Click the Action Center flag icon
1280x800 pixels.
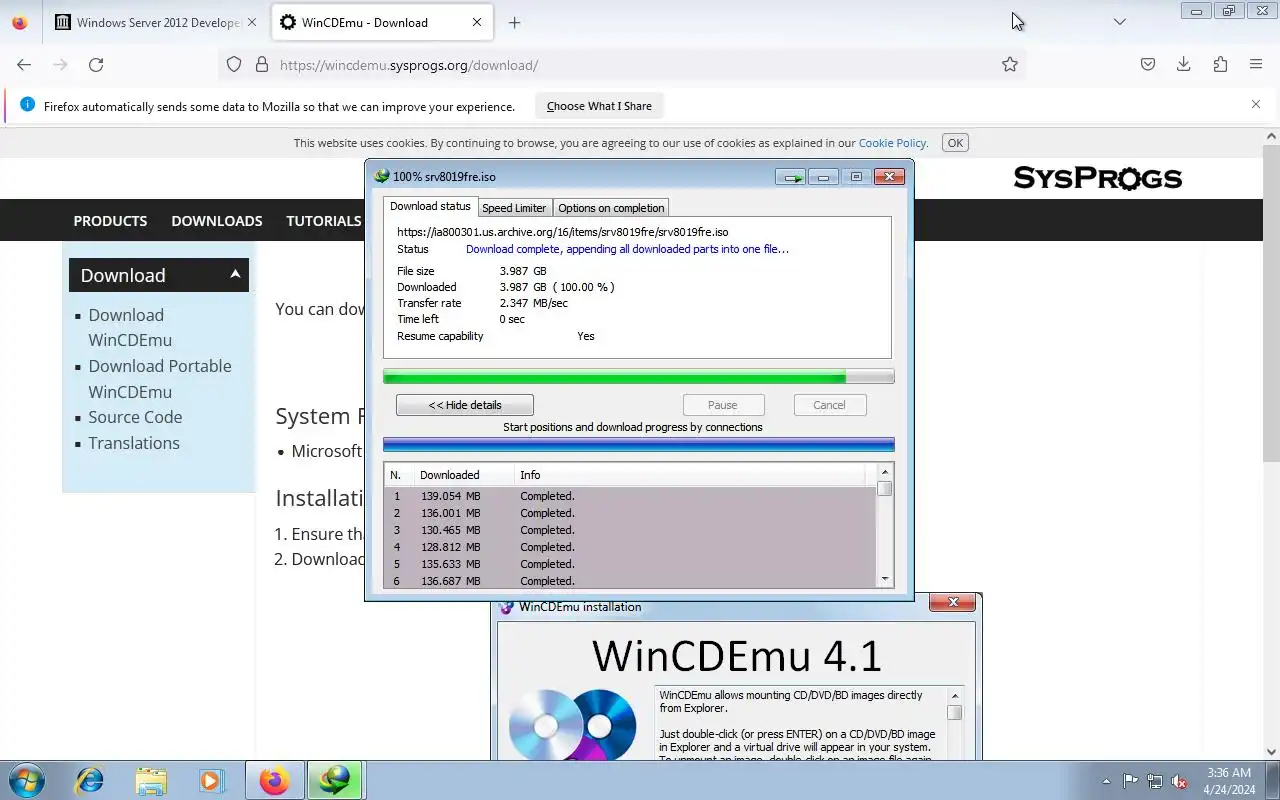(1130, 781)
